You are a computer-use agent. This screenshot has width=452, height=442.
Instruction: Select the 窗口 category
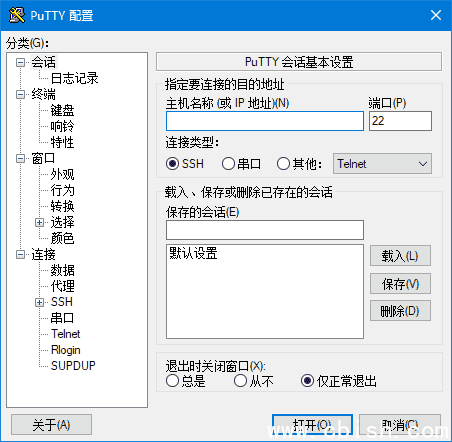point(43,158)
